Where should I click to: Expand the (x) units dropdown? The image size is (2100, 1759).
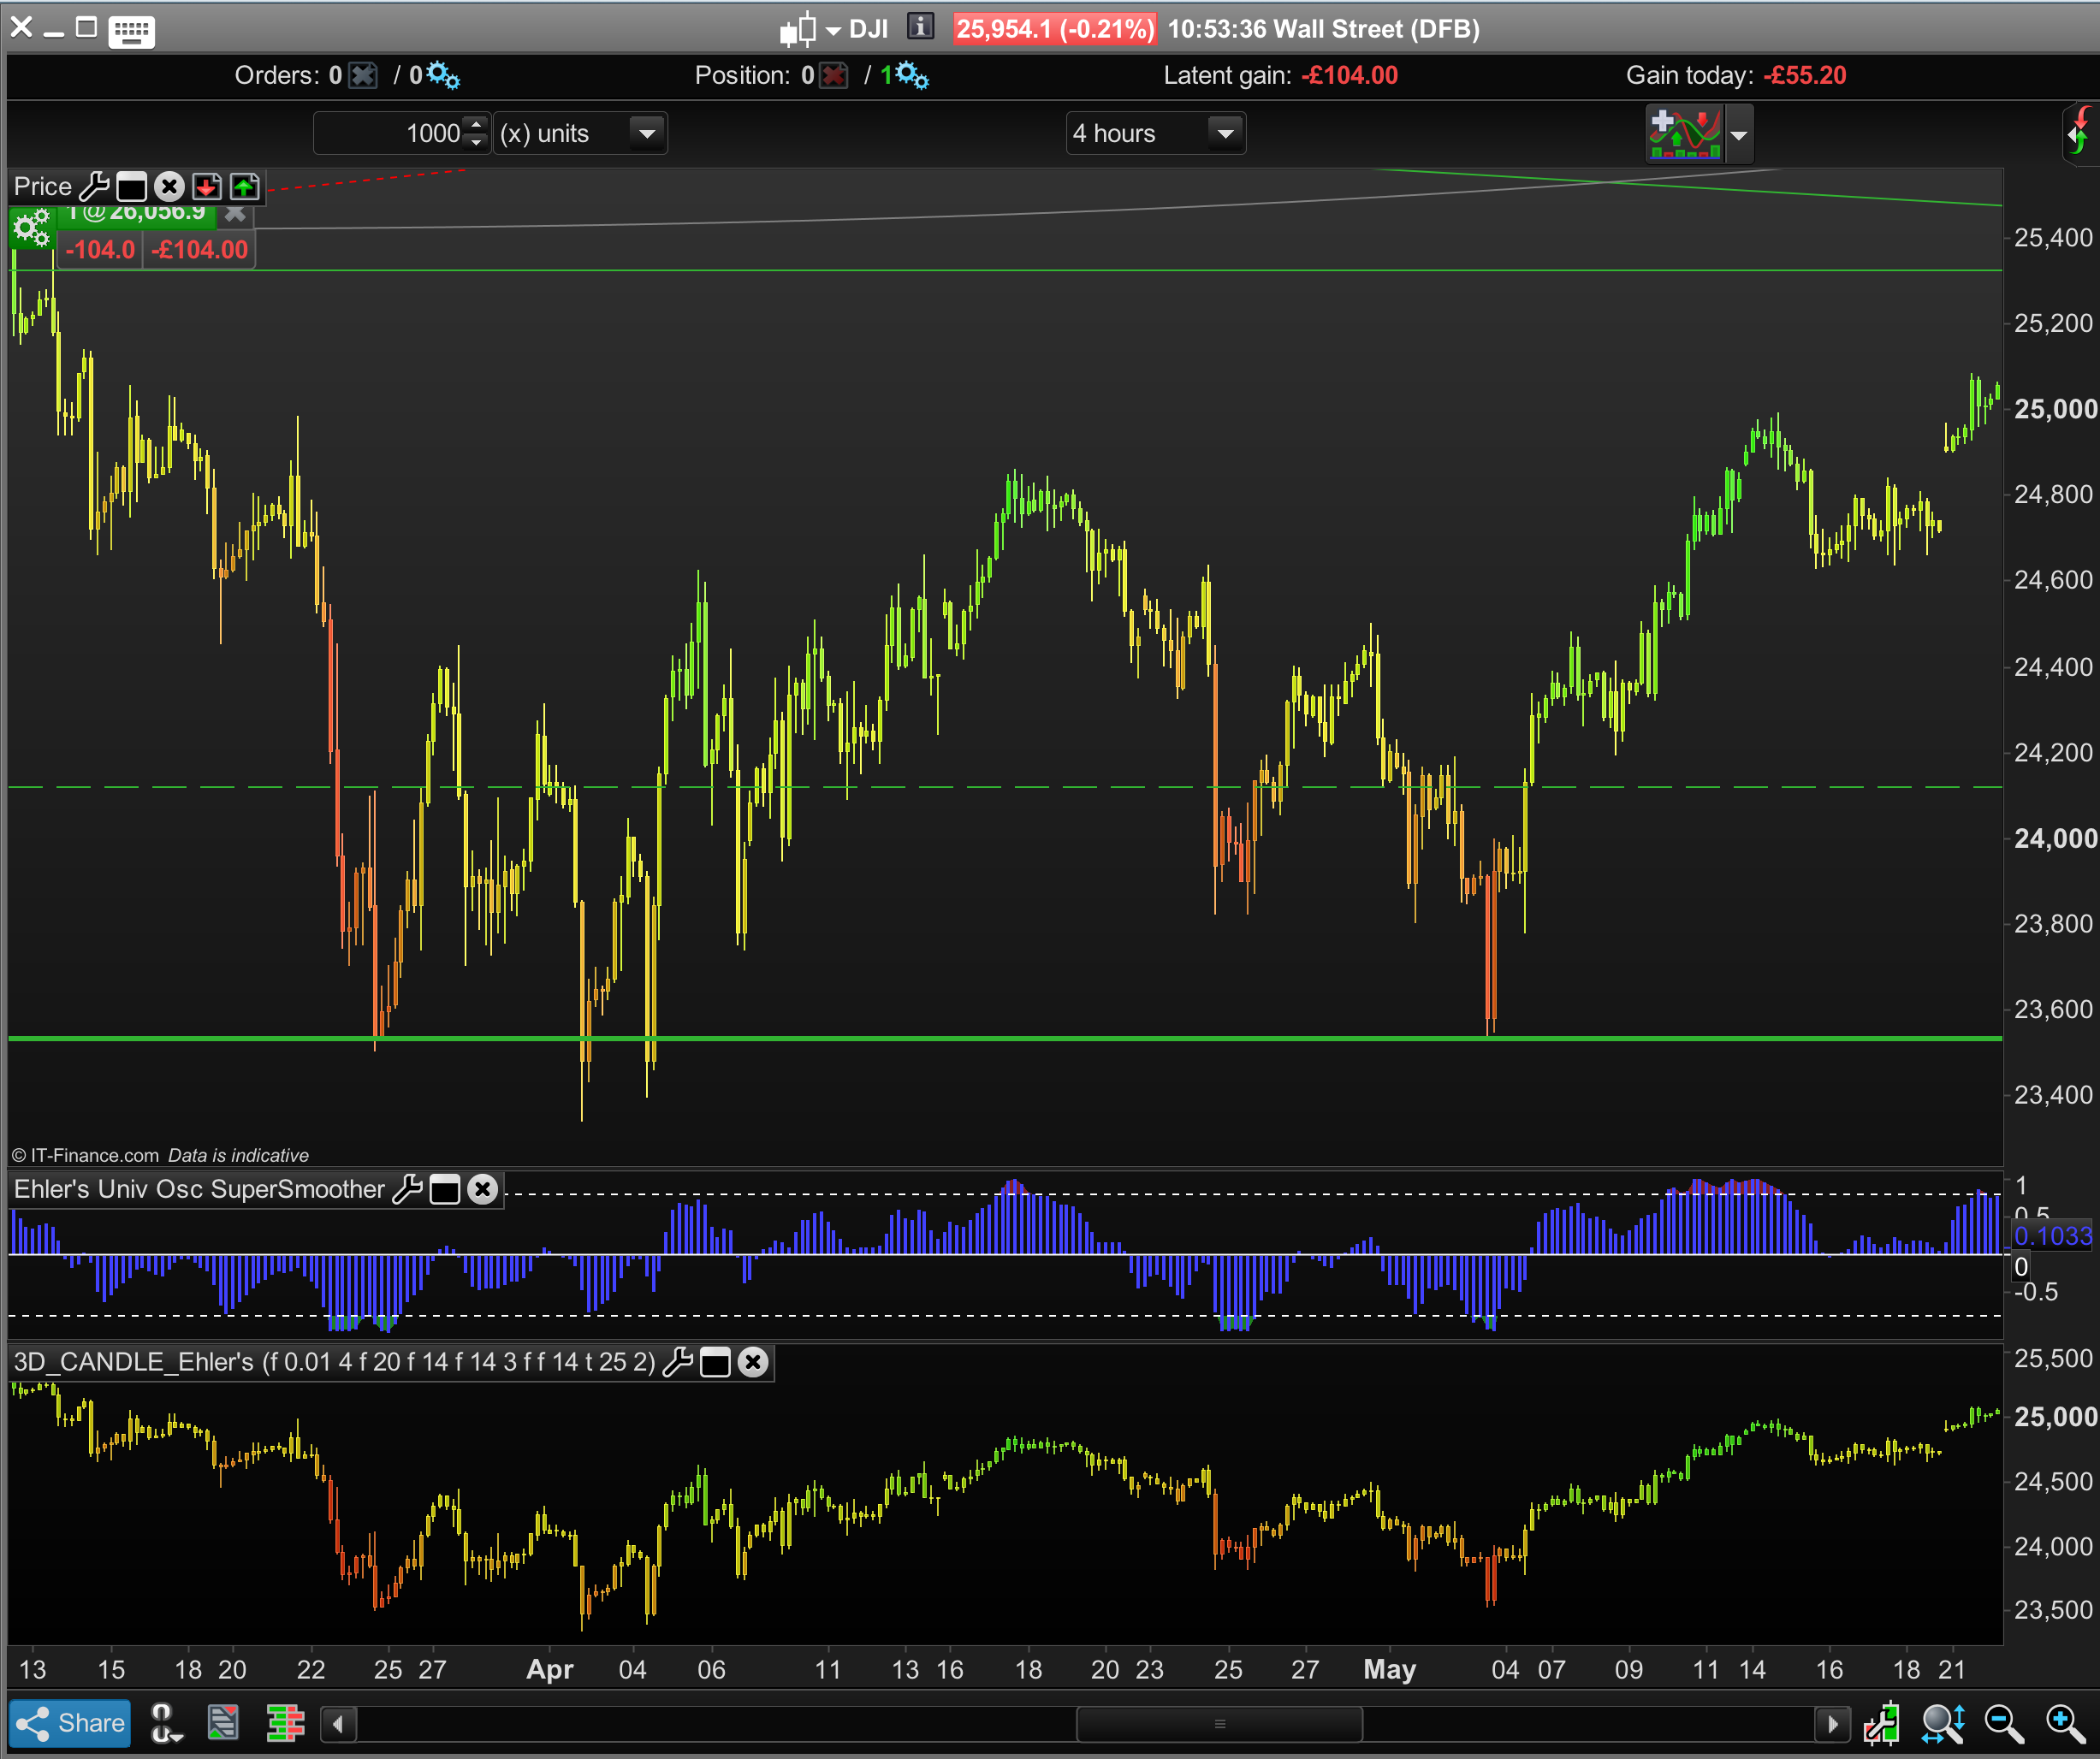tap(647, 133)
